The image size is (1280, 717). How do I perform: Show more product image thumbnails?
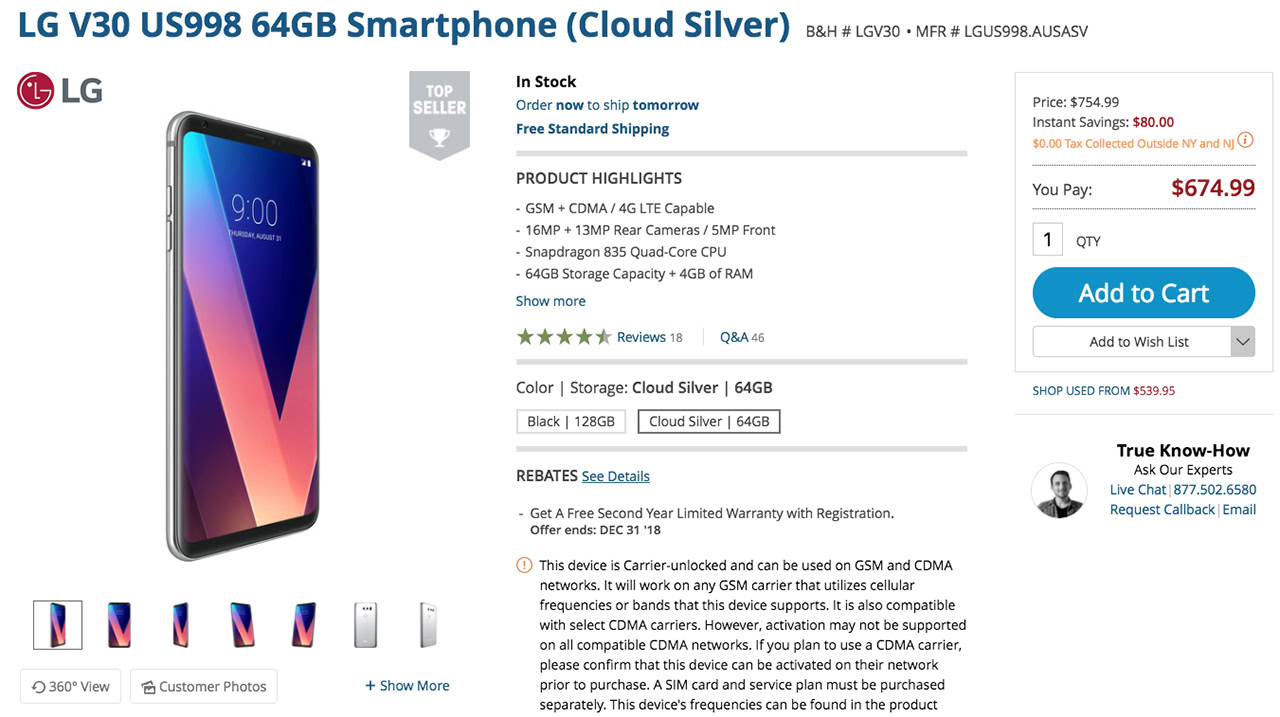(407, 686)
